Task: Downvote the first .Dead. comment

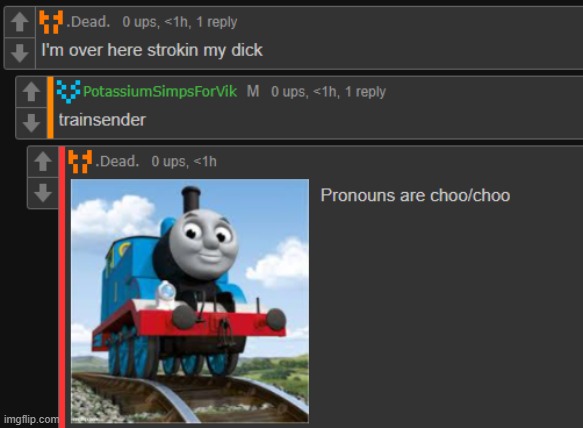Action: click(x=20, y=53)
